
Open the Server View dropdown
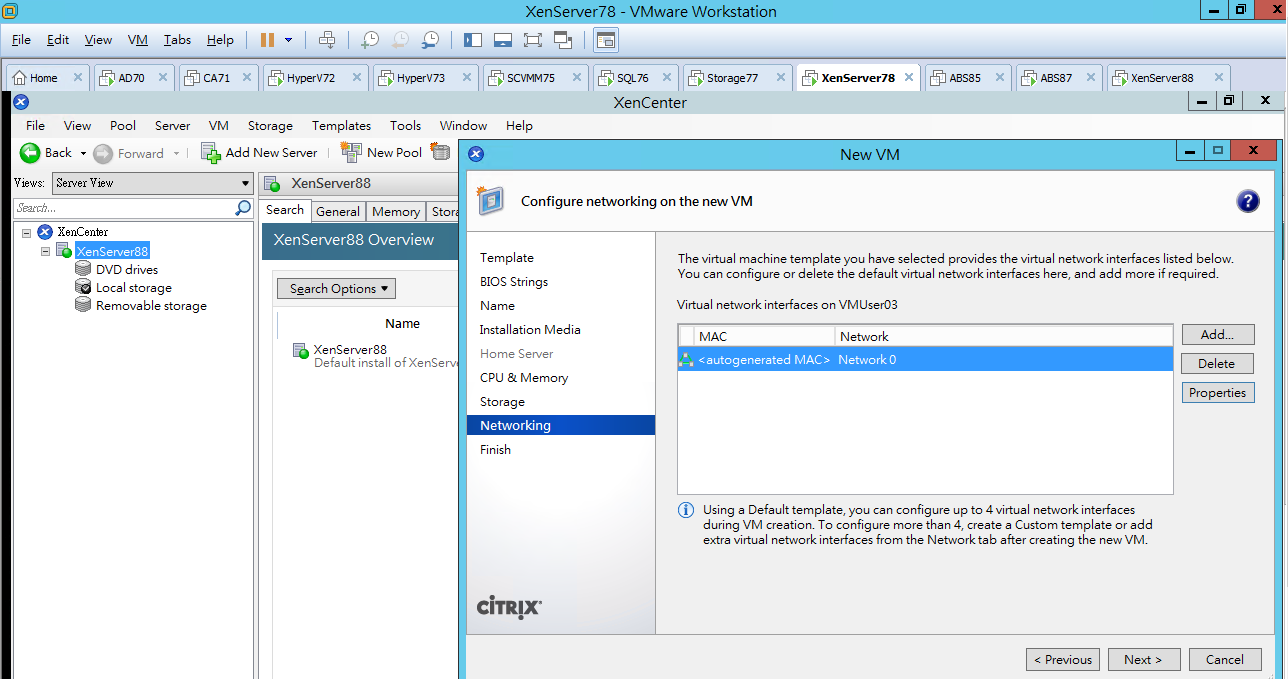[x=152, y=183]
